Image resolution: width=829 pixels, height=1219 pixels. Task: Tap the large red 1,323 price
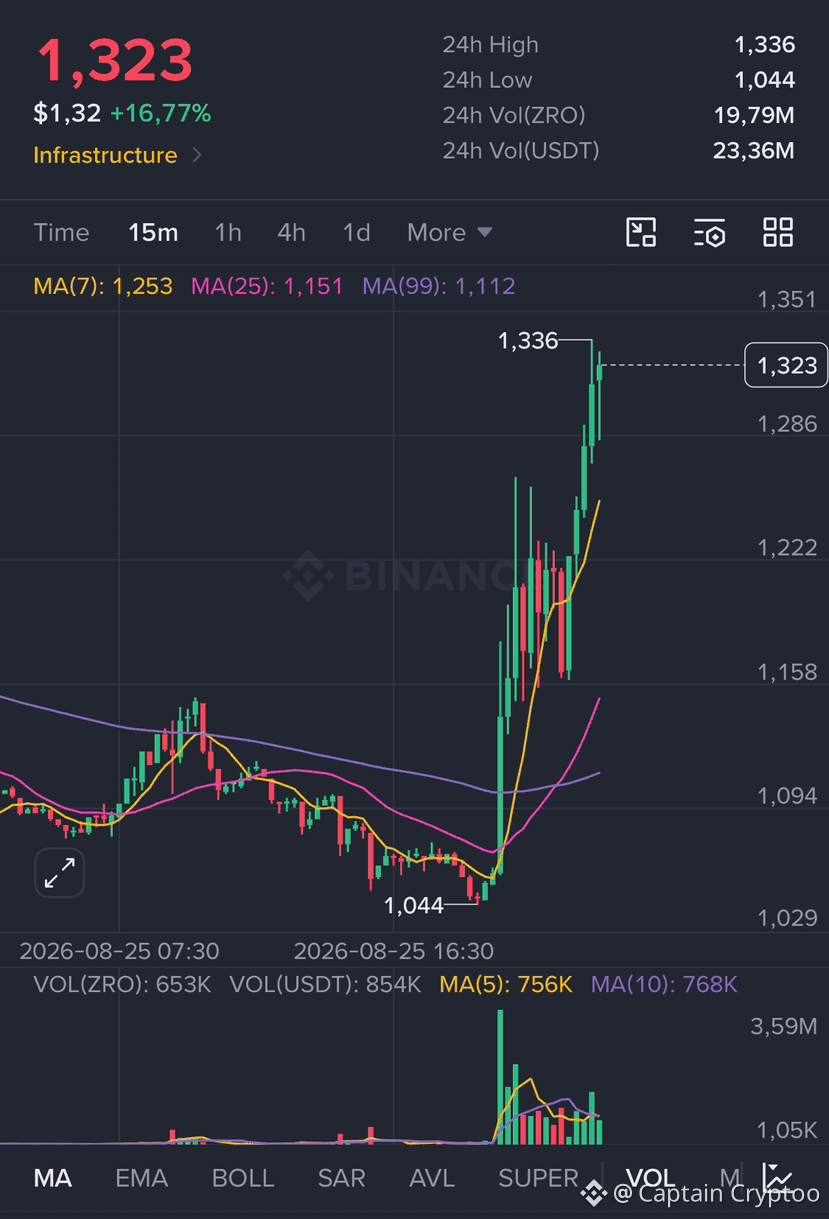click(114, 60)
